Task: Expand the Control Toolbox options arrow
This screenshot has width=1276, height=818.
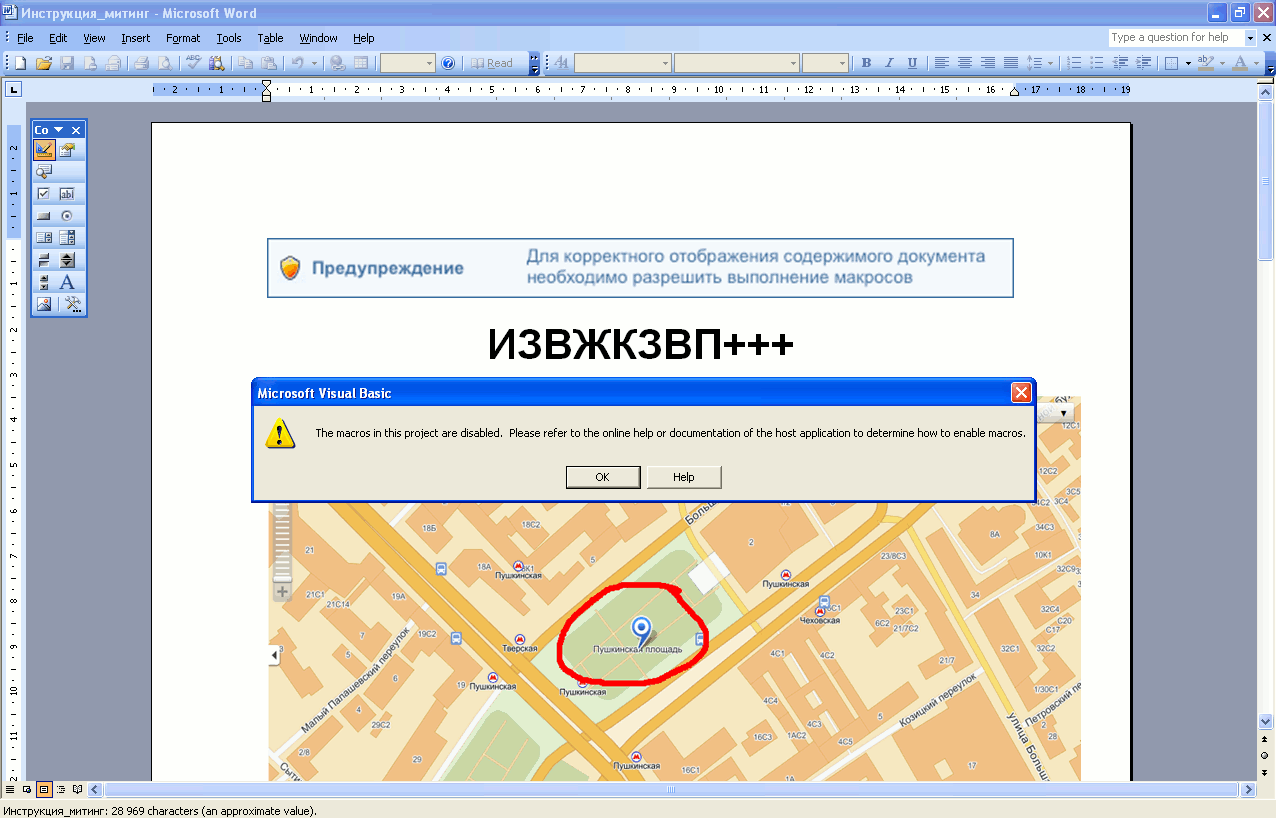Action: 59,130
